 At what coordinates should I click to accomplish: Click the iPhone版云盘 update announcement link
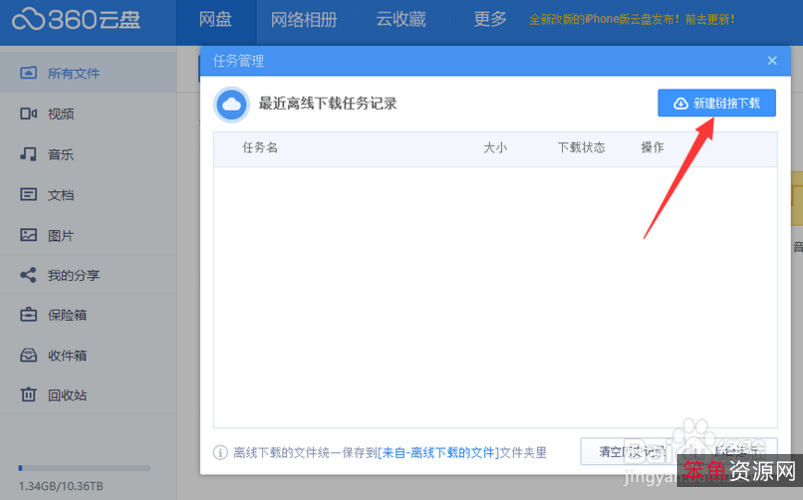click(x=632, y=19)
